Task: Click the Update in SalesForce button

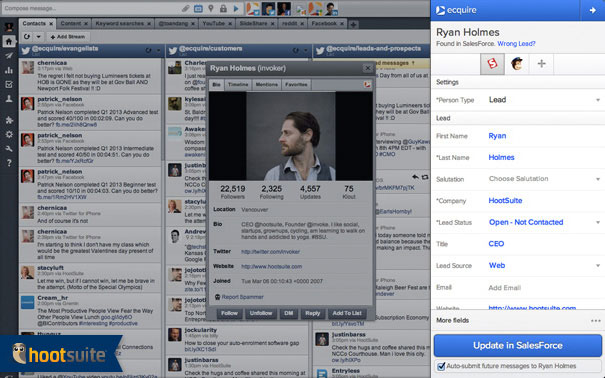Action: coord(517,346)
